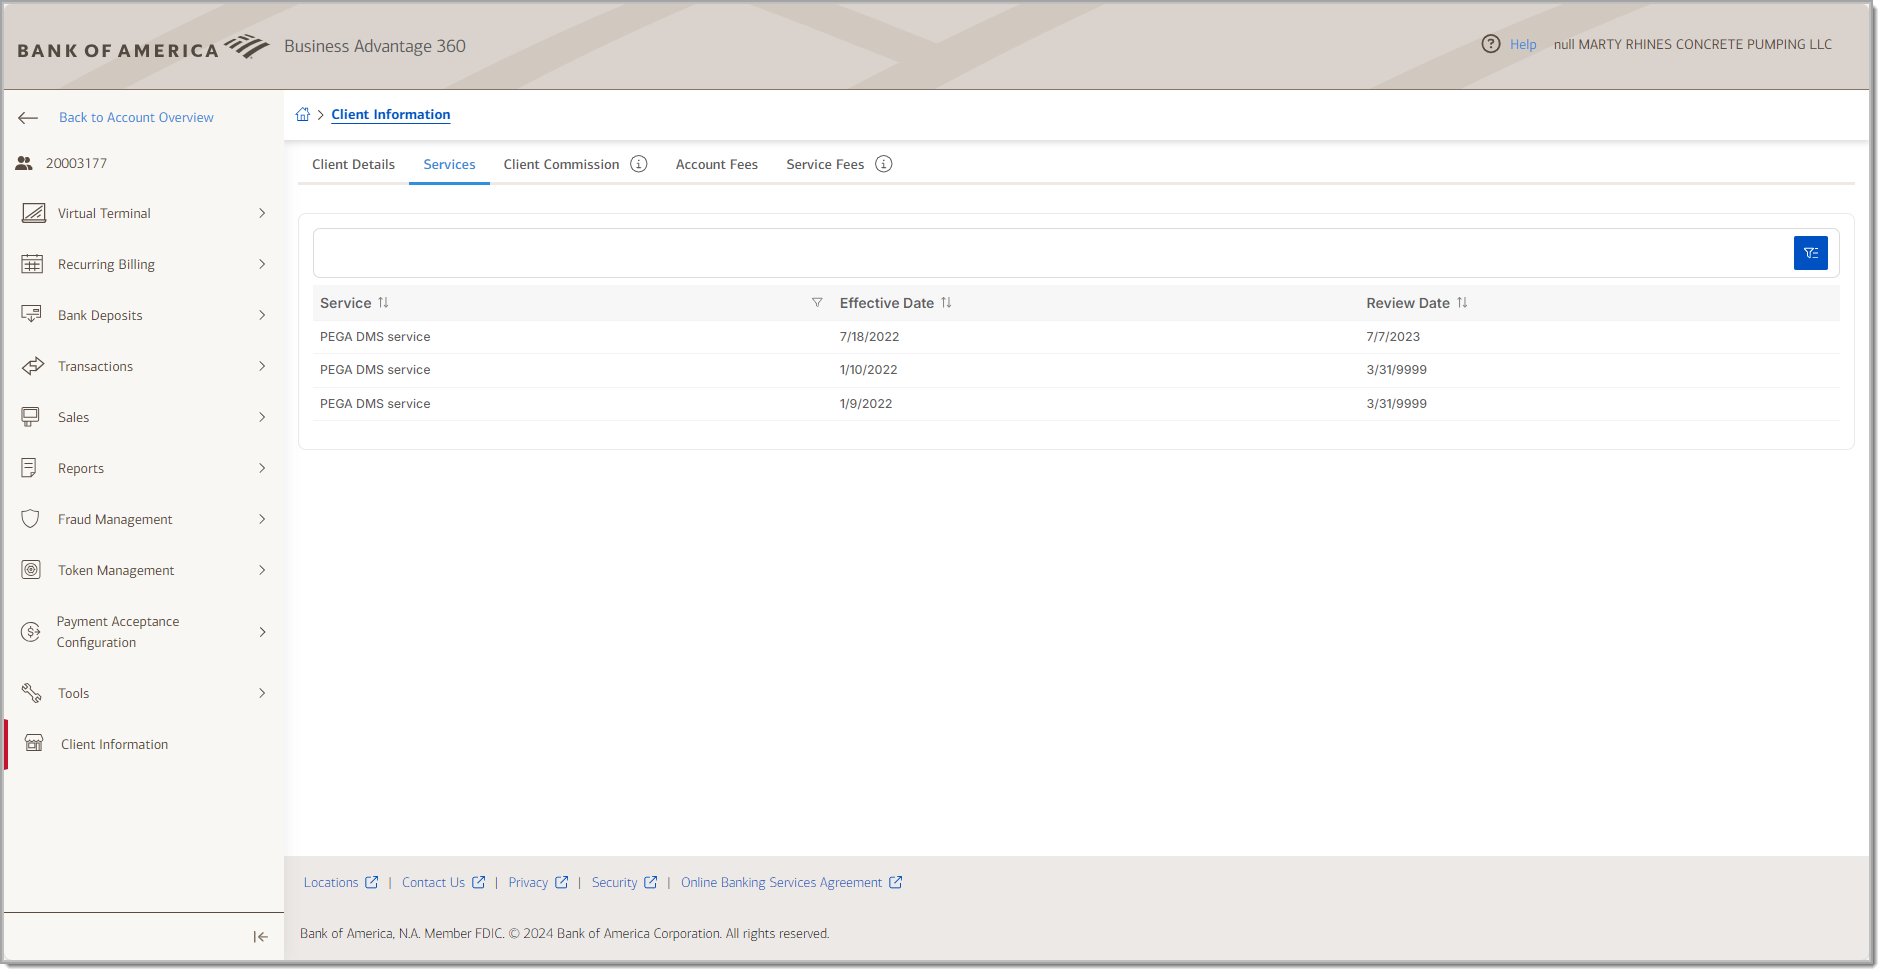Open Recurring Billing via its calendar icon
The height and width of the screenshot is (974, 1883).
tap(33, 263)
